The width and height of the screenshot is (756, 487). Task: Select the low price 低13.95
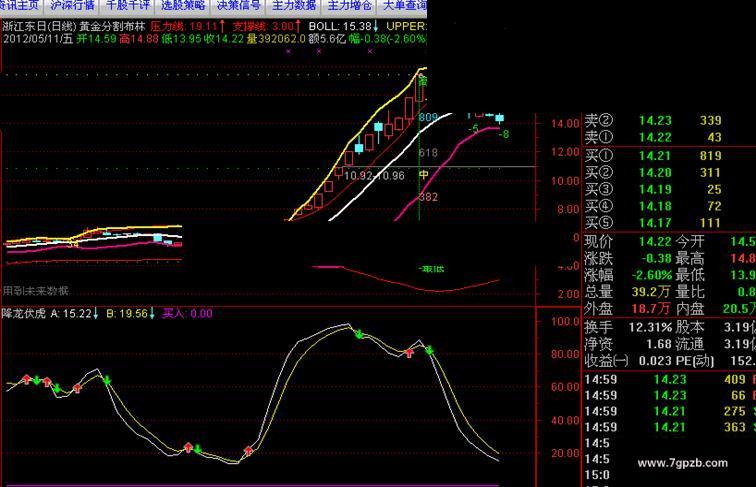(x=181, y=39)
